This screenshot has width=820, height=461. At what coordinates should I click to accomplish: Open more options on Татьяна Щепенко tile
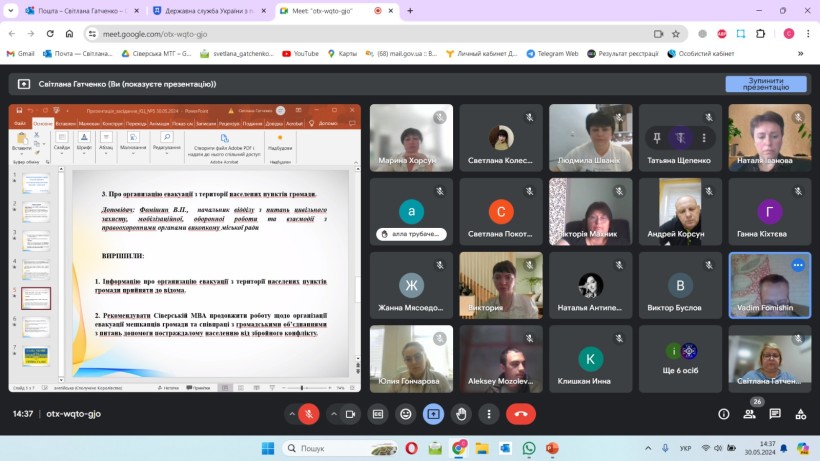(x=704, y=137)
